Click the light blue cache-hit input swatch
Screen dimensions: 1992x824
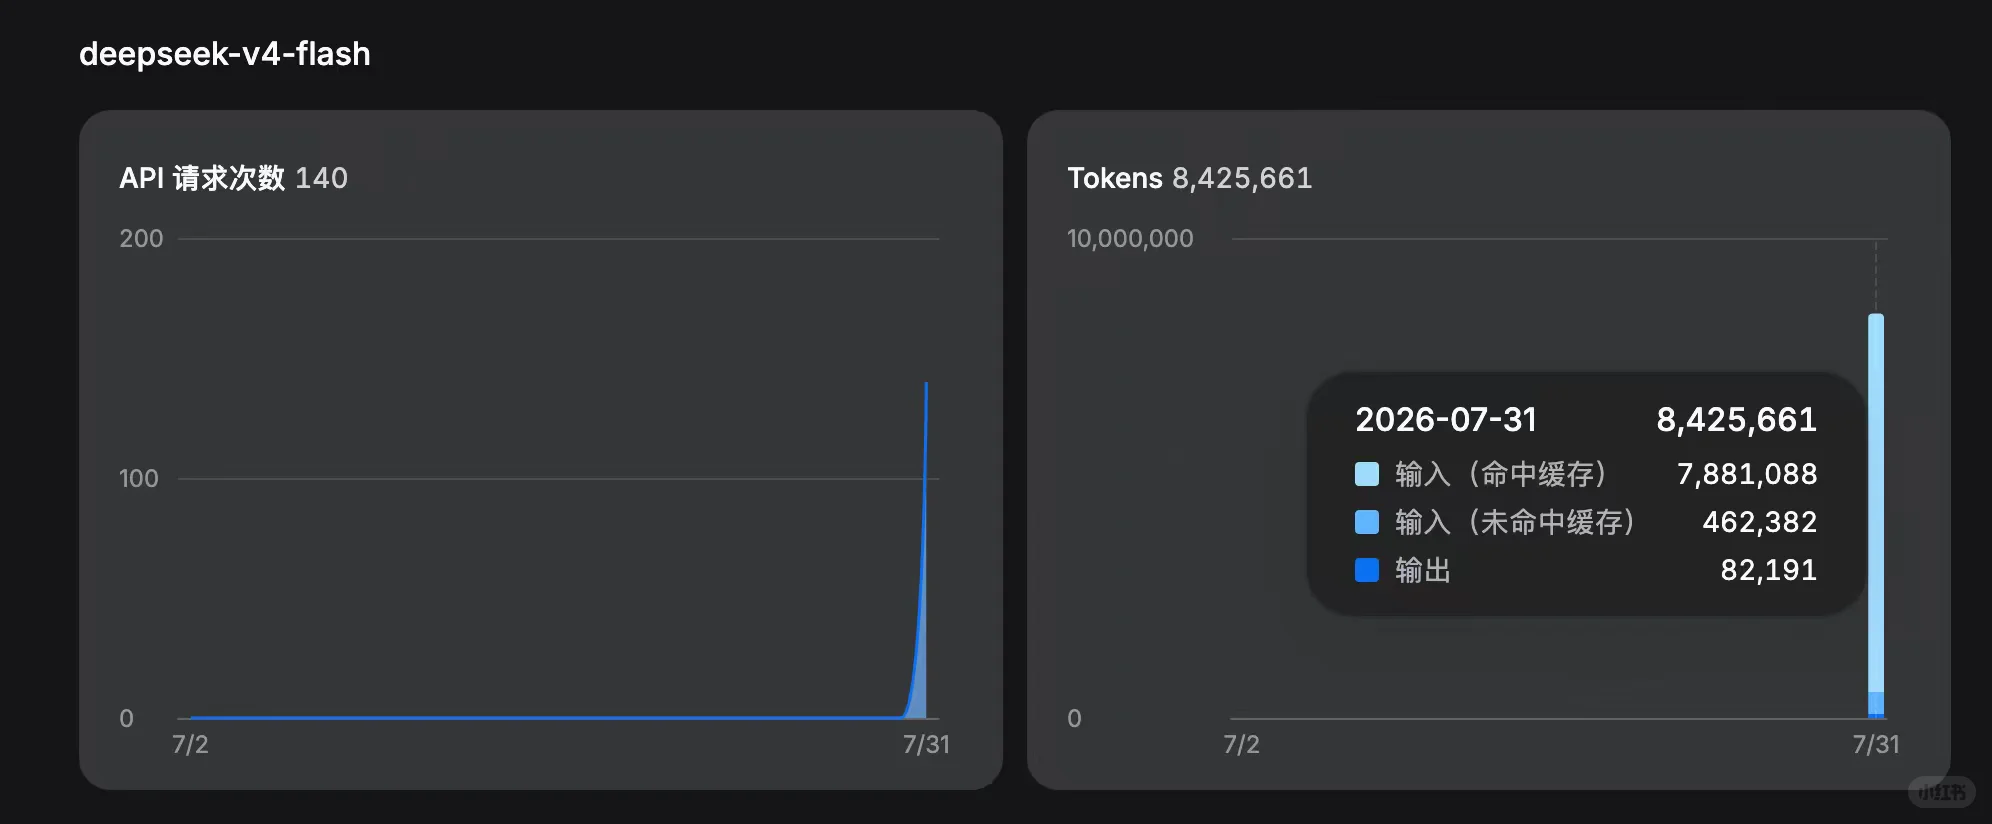(1366, 474)
